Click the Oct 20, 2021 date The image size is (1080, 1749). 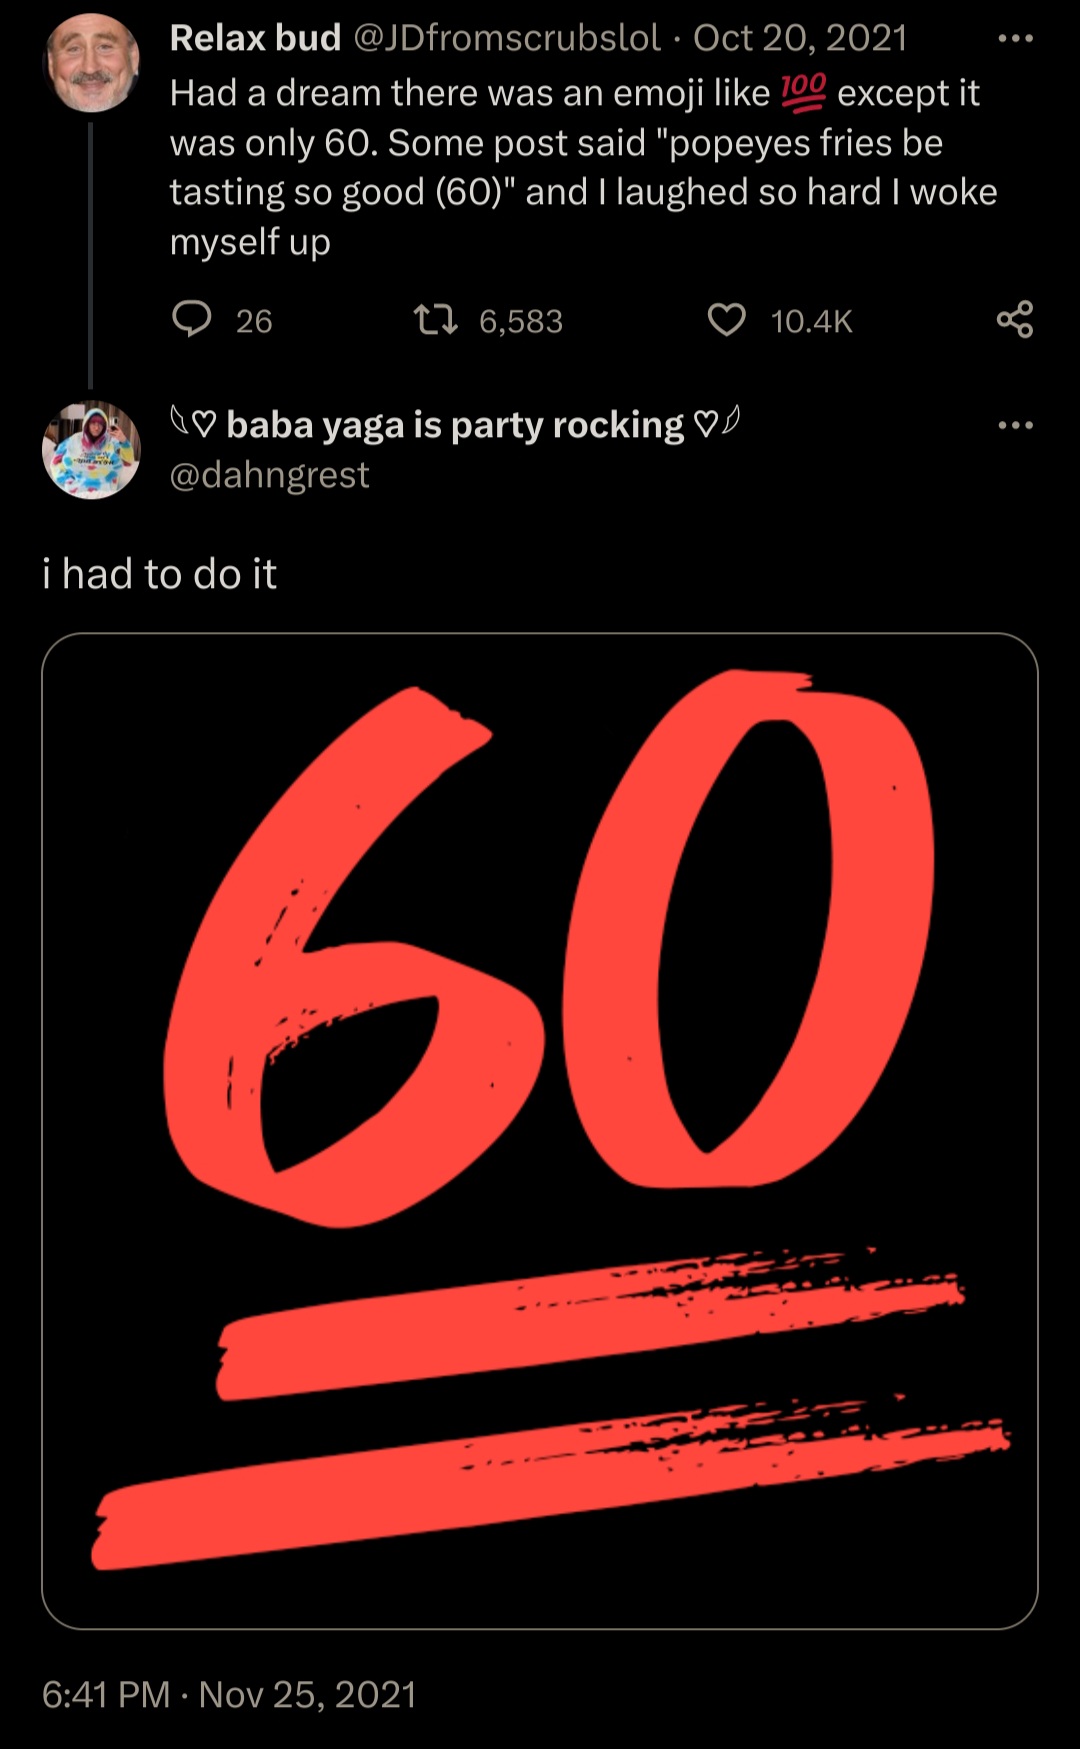[799, 38]
